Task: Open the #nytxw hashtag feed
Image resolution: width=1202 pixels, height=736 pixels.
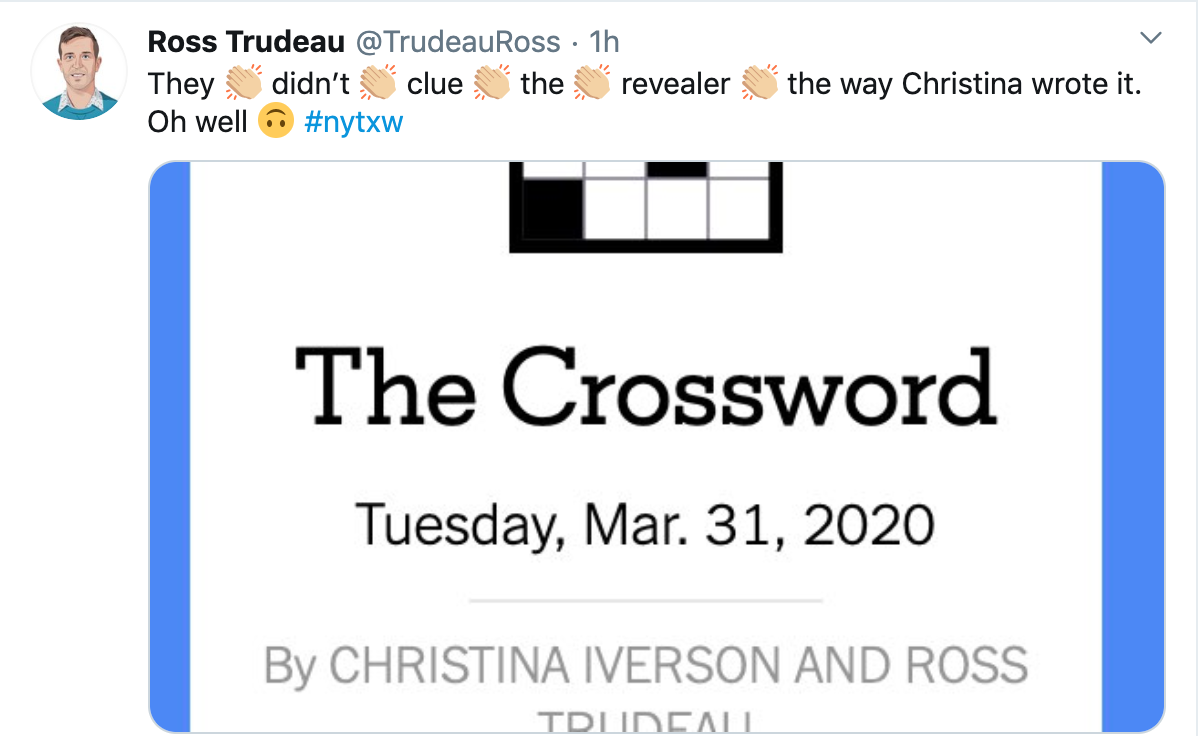Action: tap(352, 122)
